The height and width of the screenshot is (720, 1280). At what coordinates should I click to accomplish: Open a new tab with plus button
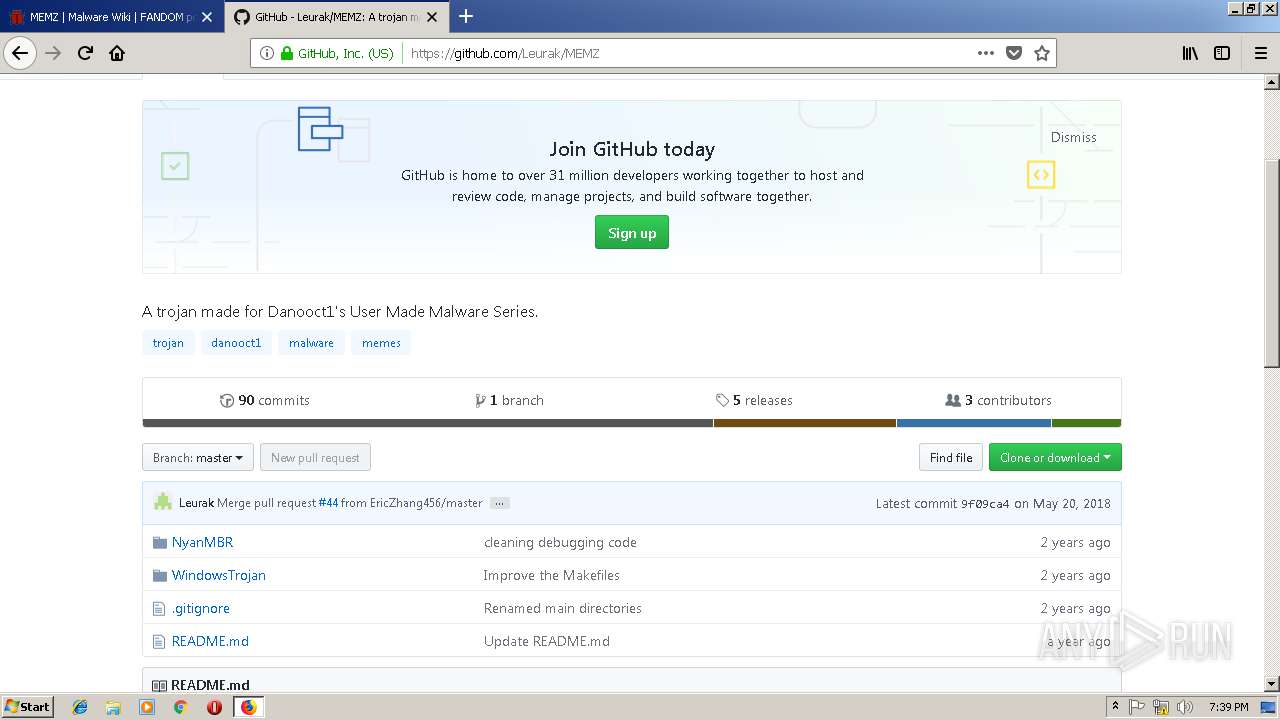tap(466, 16)
